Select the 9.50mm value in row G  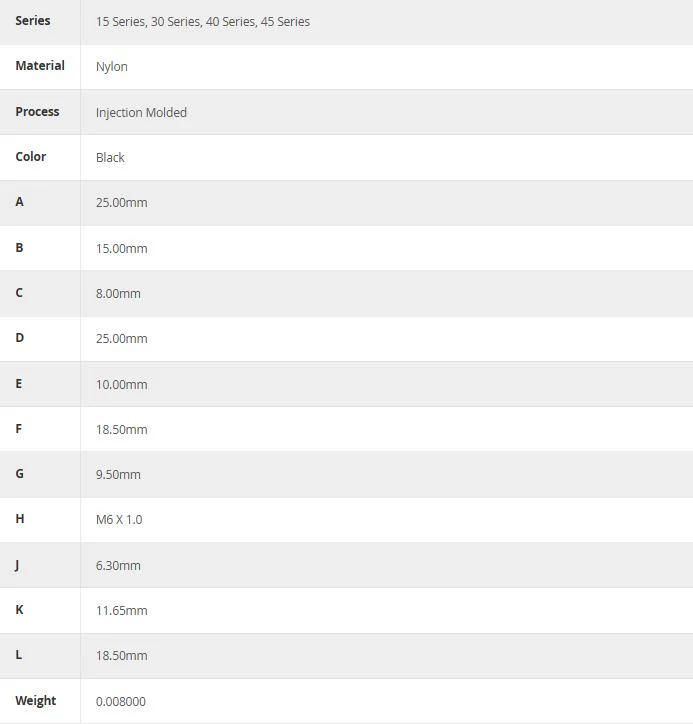coord(118,475)
